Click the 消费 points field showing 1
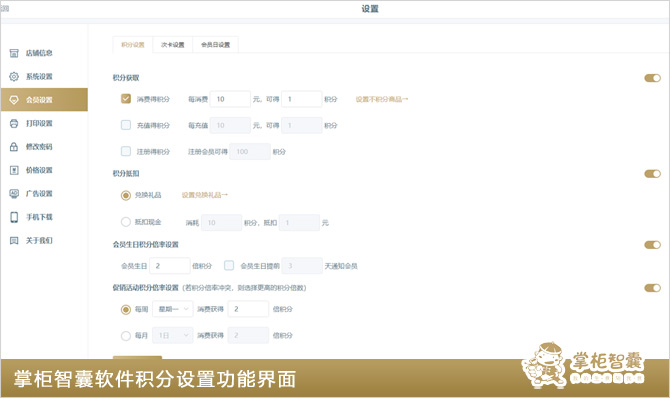 tap(301, 99)
